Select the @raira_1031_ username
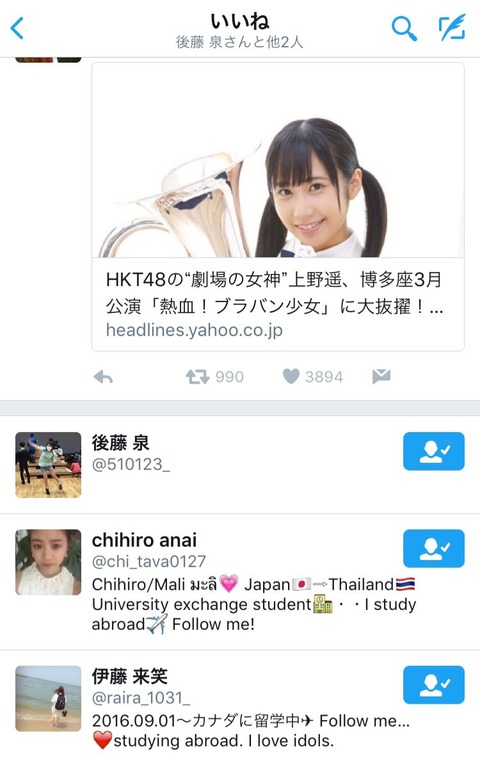This screenshot has height=758, width=480. (x=141, y=698)
